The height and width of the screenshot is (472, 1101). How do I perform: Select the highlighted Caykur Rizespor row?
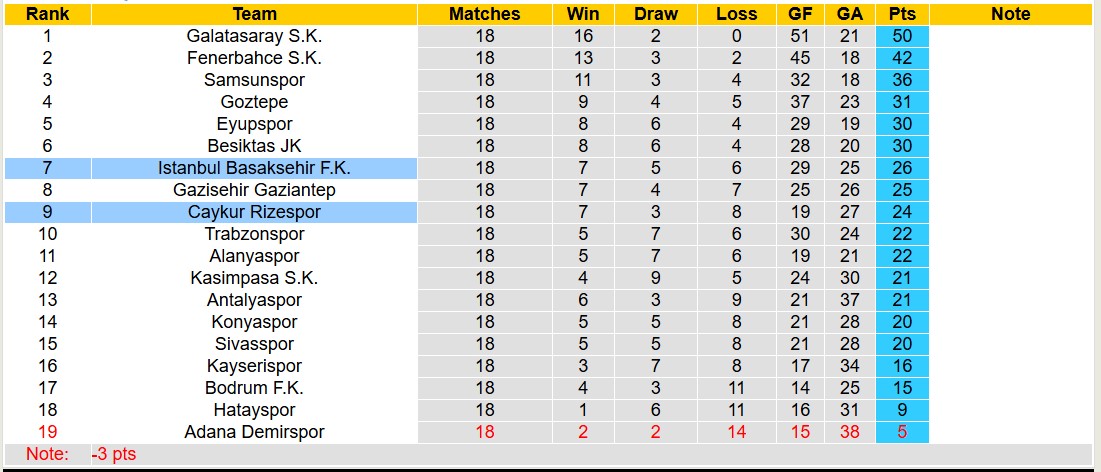click(254, 212)
